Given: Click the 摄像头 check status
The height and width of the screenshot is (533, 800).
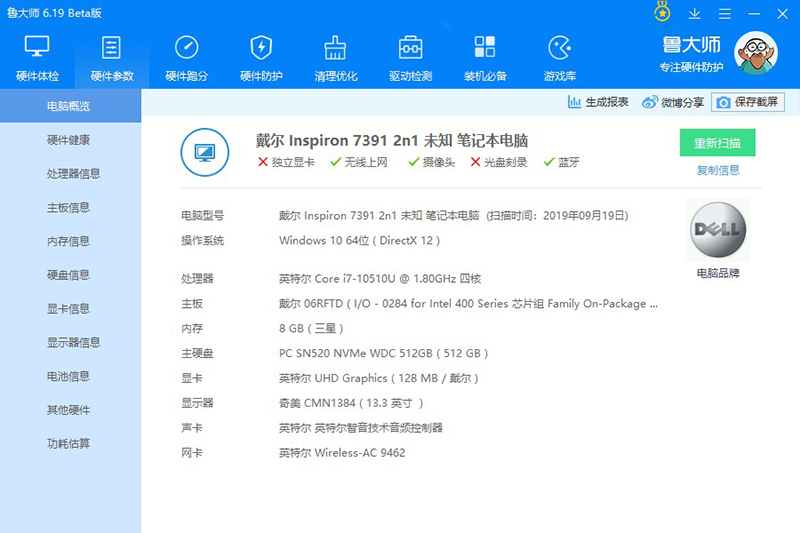Looking at the screenshot, I should [432, 162].
